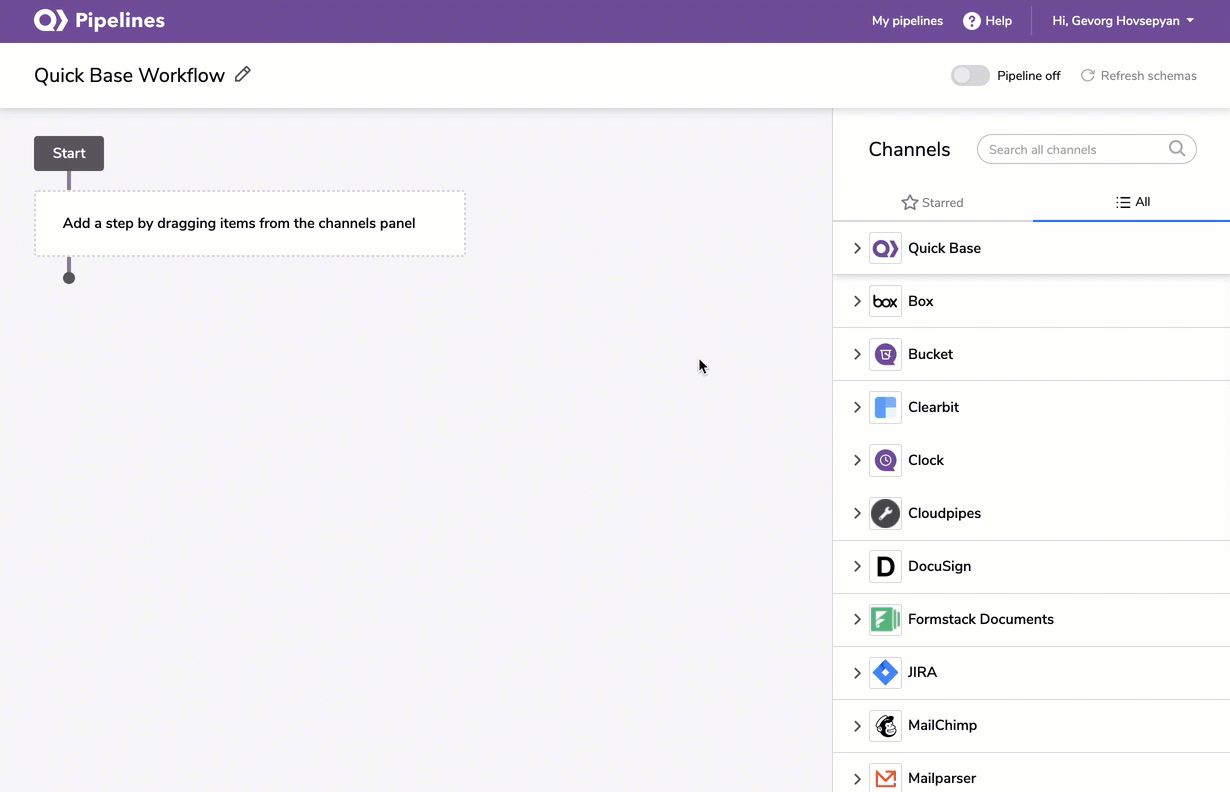Select the Bucket channel name
1230x792 pixels.
pyautogui.click(x=930, y=354)
